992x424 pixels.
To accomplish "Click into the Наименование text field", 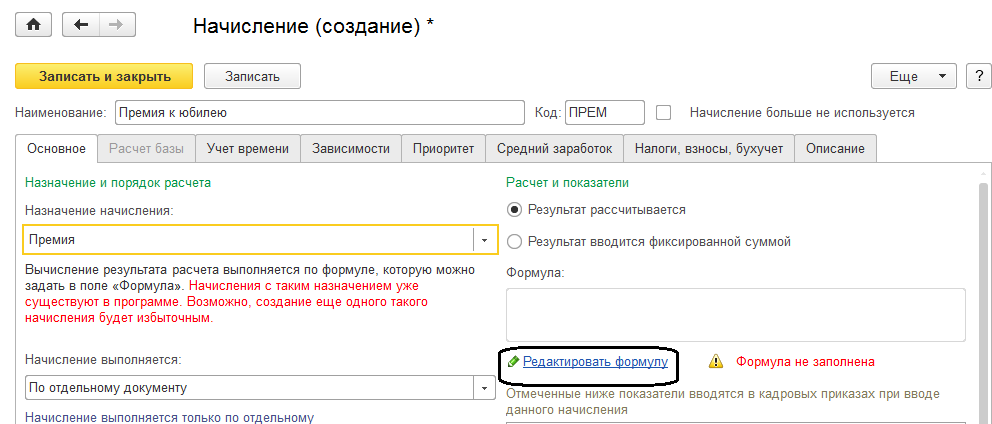I will click(x=320, y=113).
